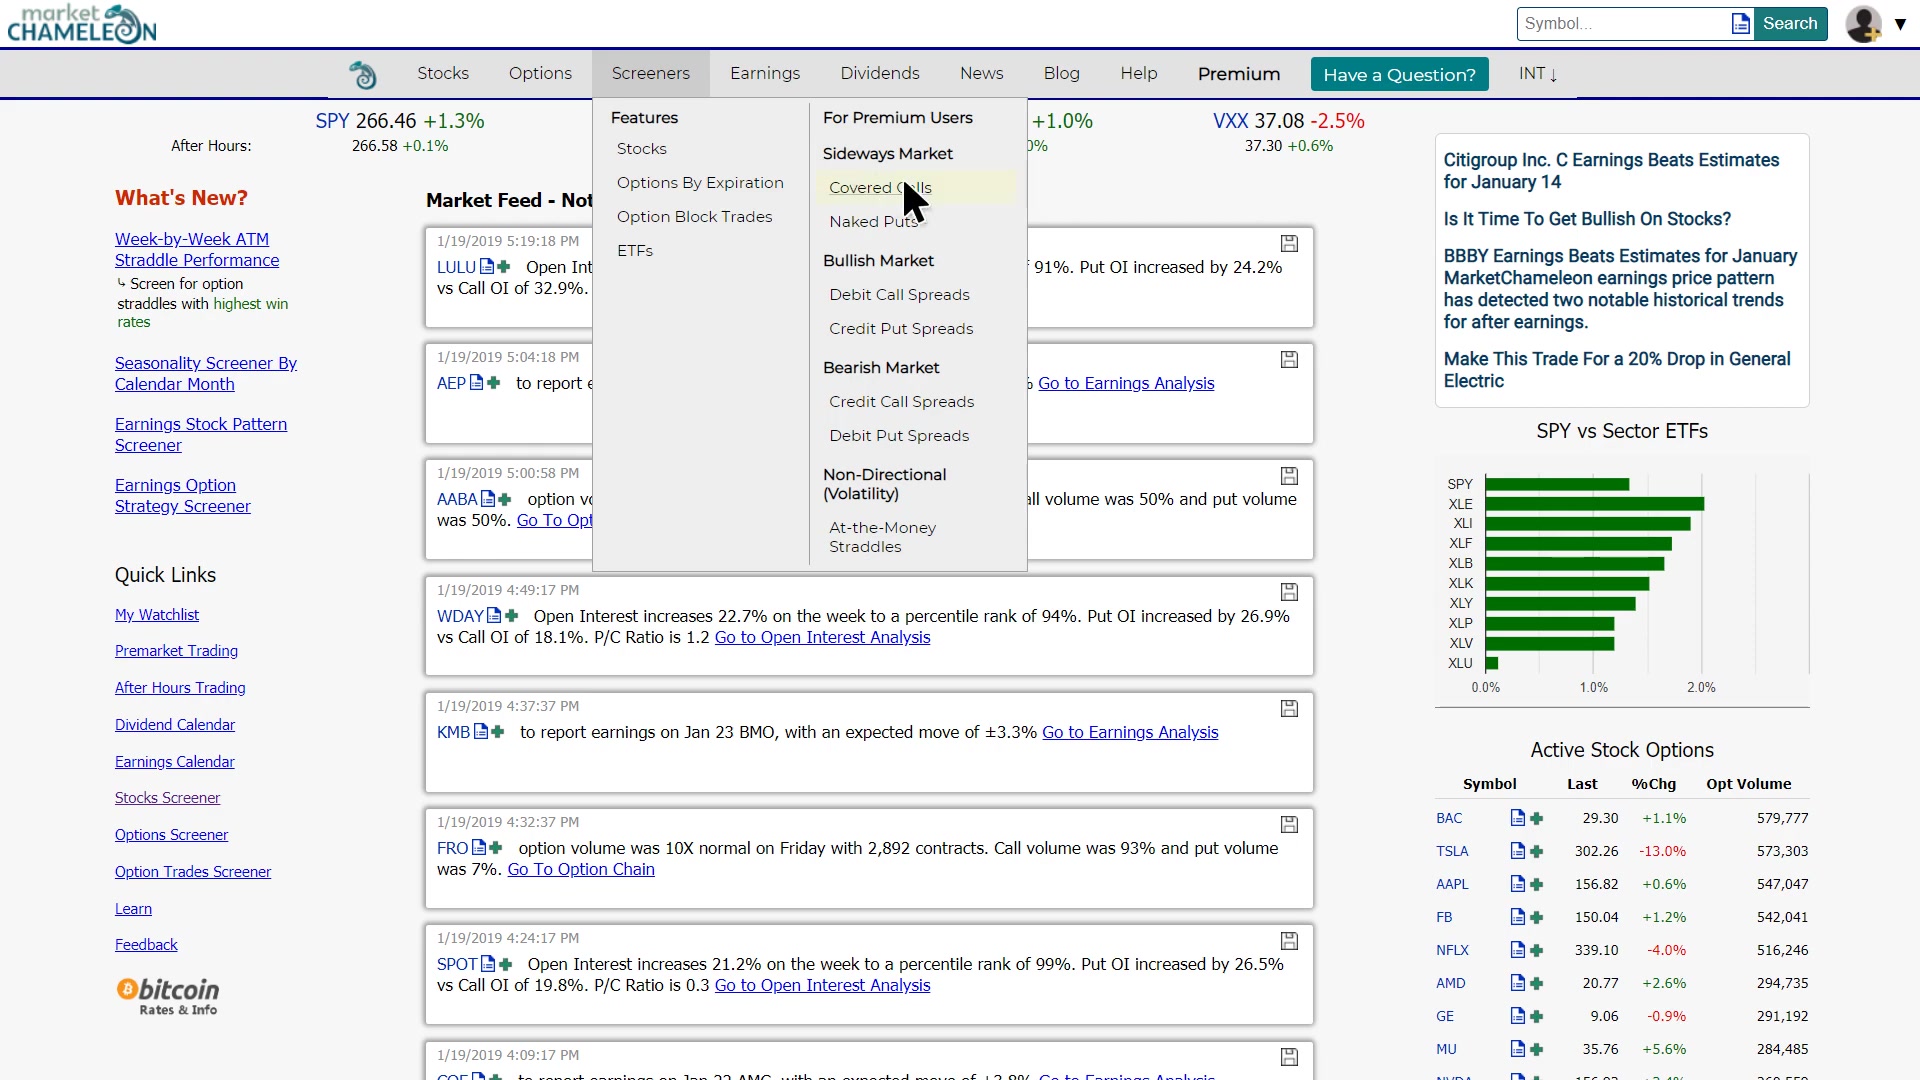Viewport: 1920px width, 1080px height.
Task: Focus the Symbol search field
Action: (x=1624, y=24)
